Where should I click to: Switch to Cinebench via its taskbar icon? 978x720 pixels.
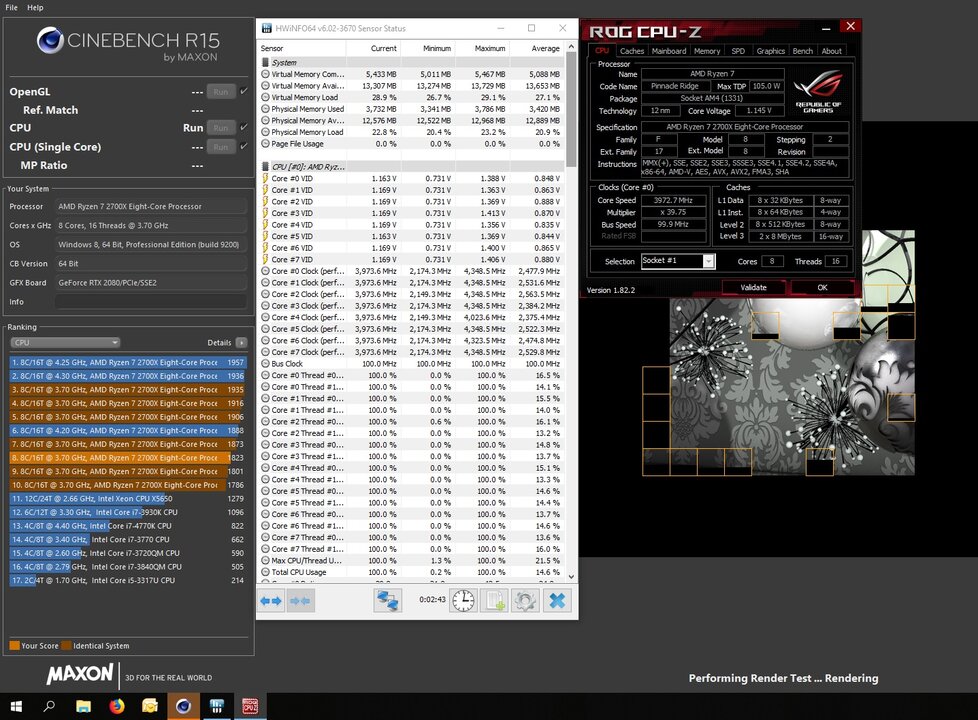click(x=183, y=706)
